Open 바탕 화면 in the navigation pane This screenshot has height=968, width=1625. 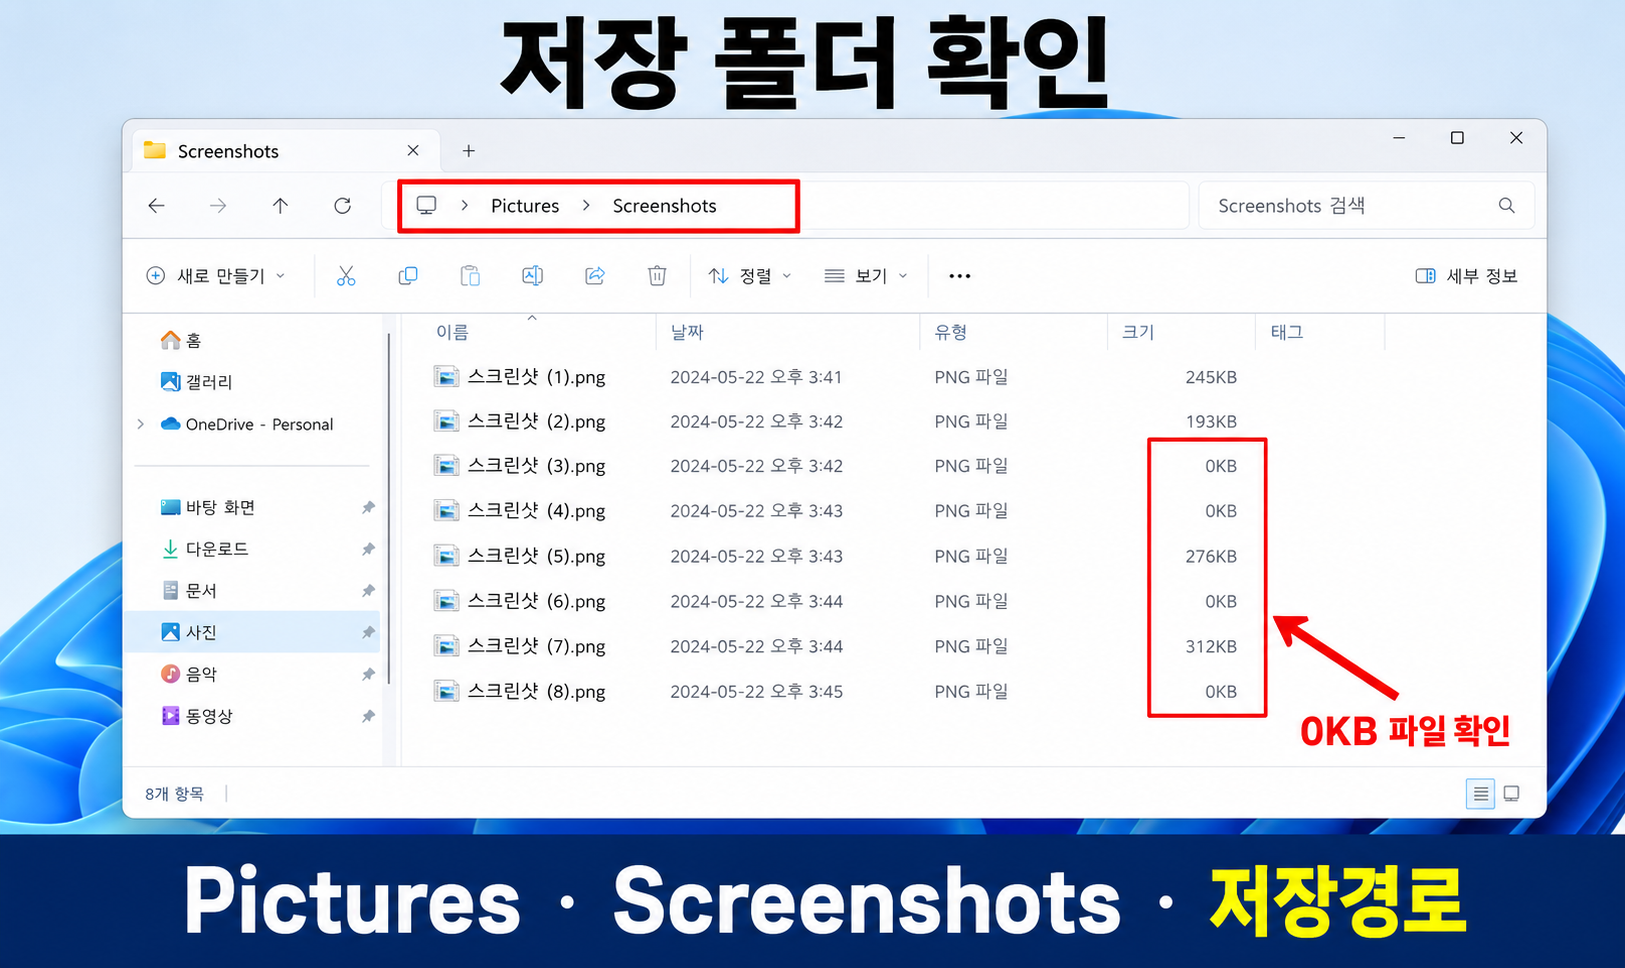pyautogui.click(x=208, y=508)
